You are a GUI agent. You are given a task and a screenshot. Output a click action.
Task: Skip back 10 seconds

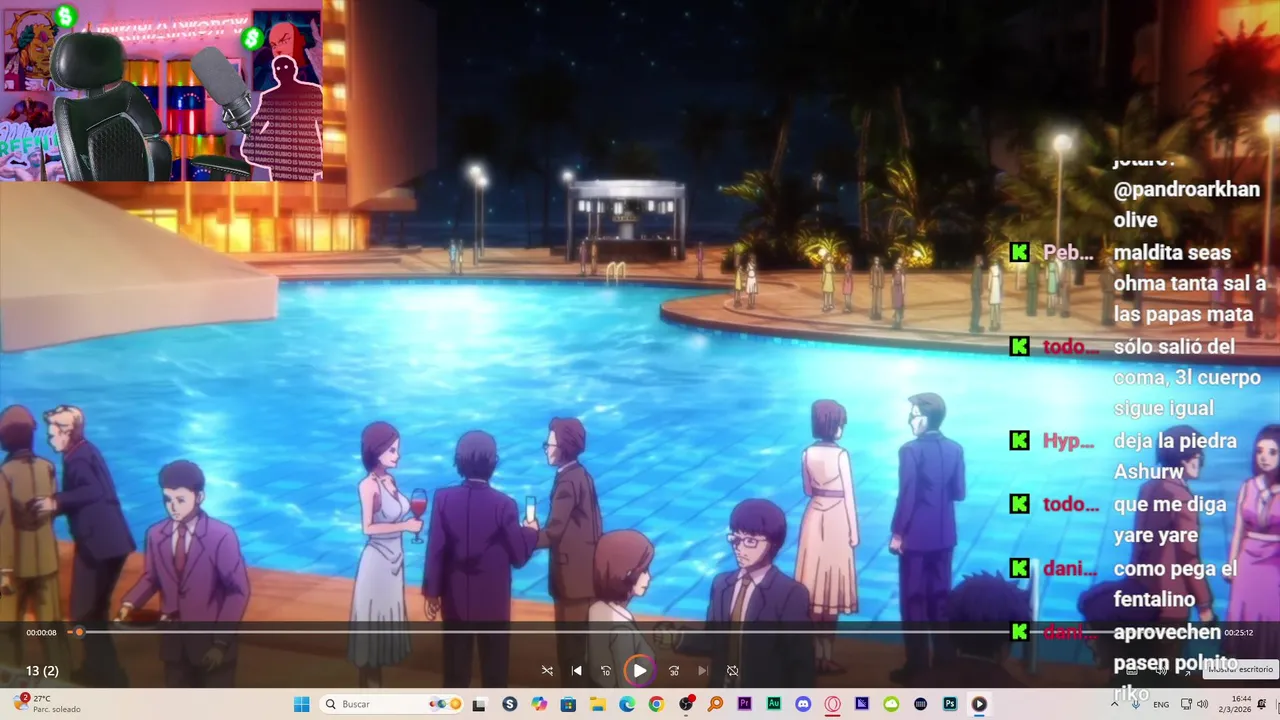point(606,671)
